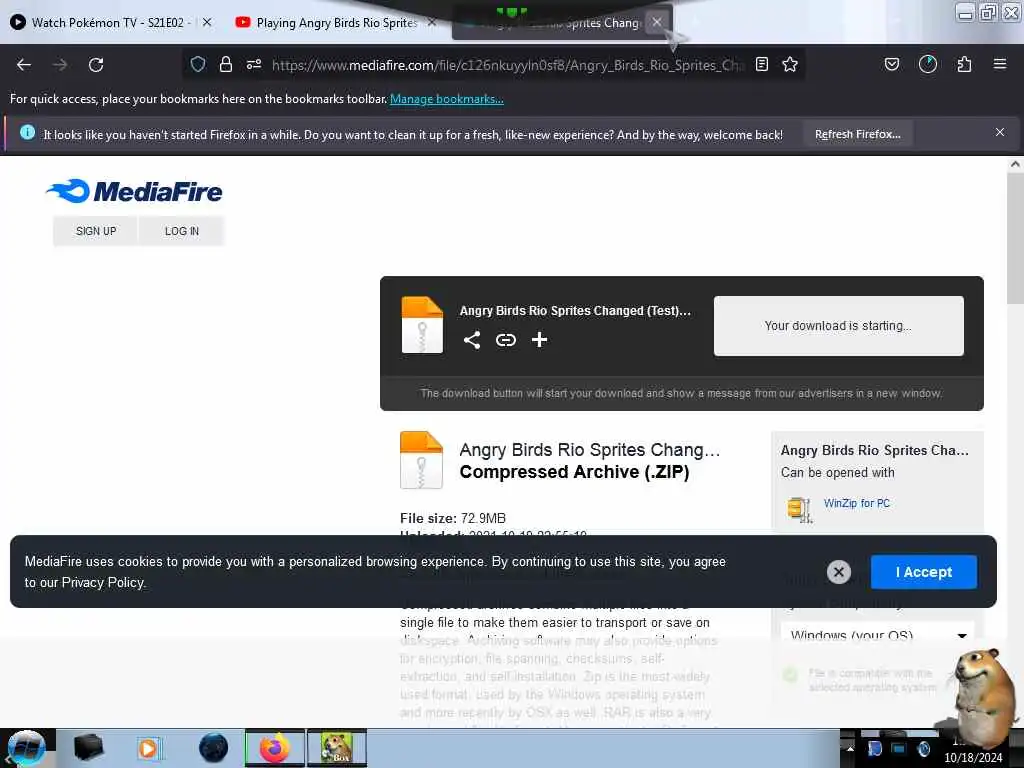Open Firefox from the taskbar
This screenshot has width=1024, height=768.
[x=274, y=748]
